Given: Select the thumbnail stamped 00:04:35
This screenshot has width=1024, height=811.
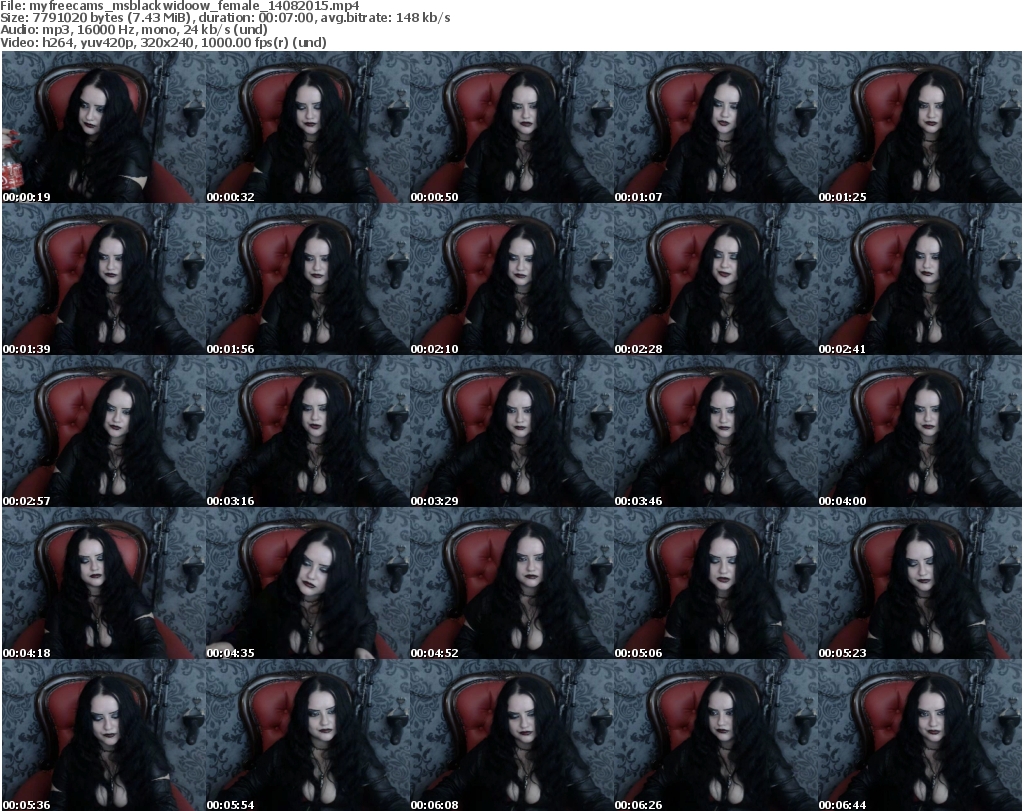Looking at the screenshot, I should 308,583.
